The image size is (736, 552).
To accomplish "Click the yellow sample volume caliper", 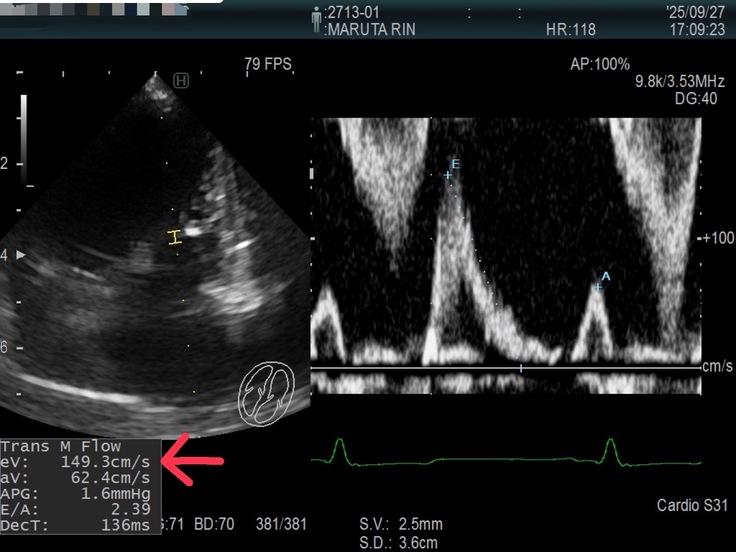I will (x=175, y=237).
